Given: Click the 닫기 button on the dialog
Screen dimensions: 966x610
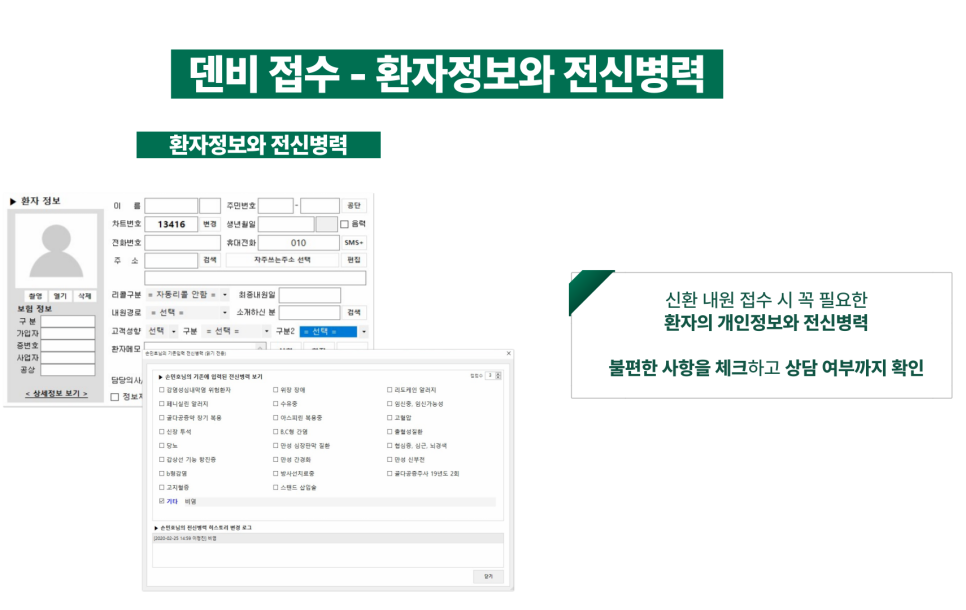Looking at the screenshot, I should 489,574.
